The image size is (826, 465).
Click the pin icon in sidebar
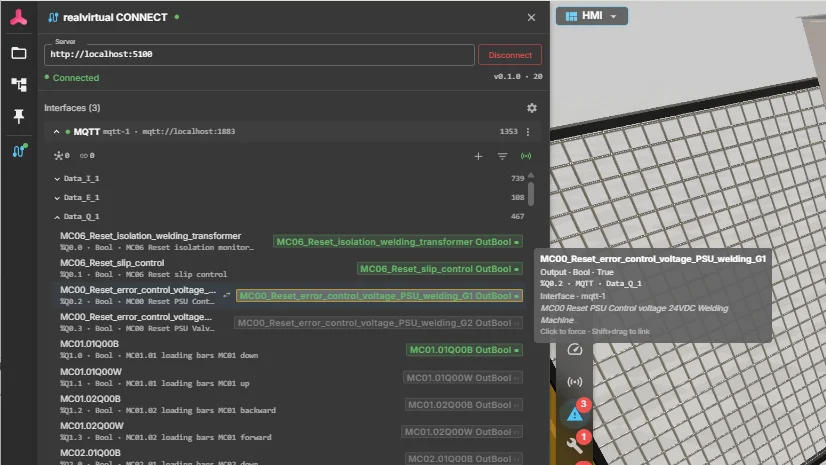(19, 116)
